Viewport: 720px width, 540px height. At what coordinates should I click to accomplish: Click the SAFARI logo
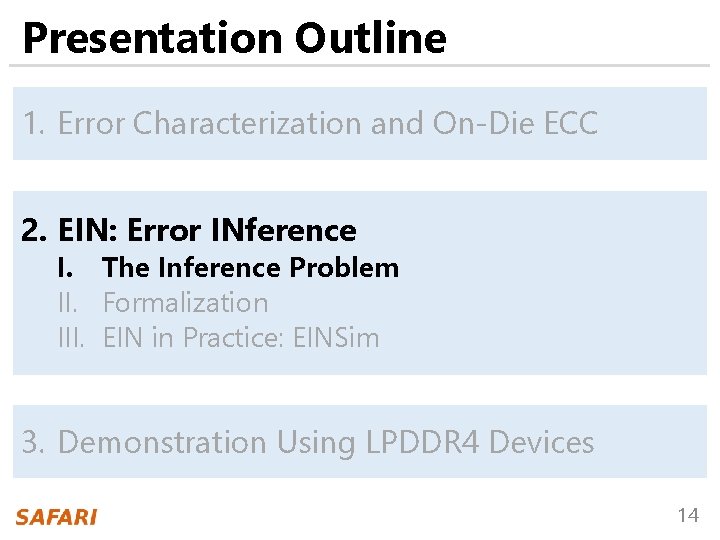point(56,517)
